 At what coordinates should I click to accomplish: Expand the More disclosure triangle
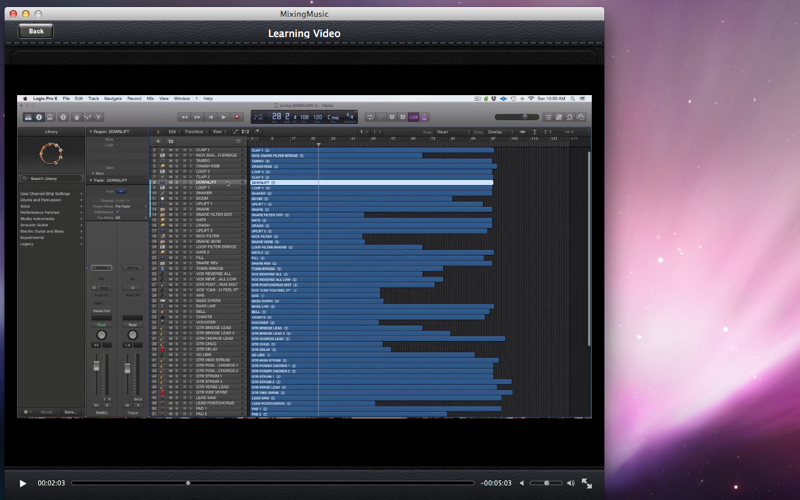point(93,173)
